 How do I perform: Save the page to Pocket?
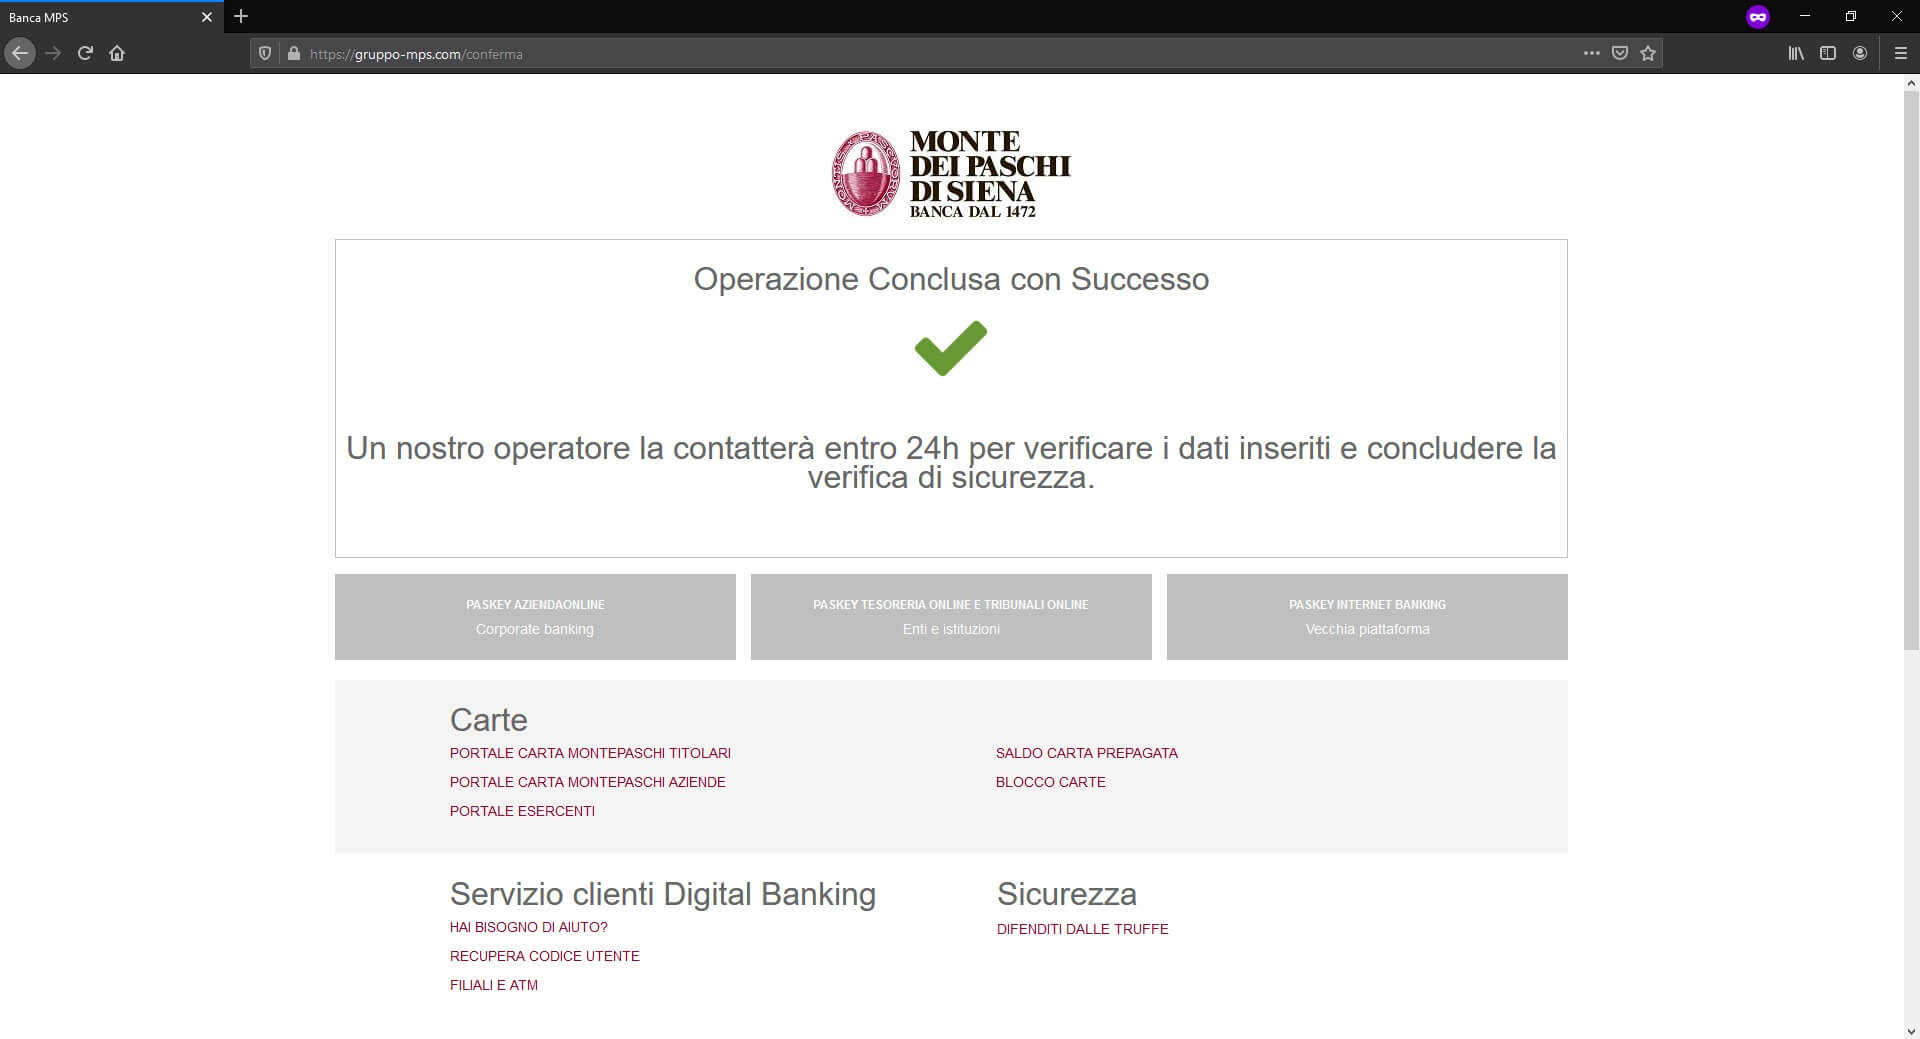pyautogui.click(x=1620, y=54)
